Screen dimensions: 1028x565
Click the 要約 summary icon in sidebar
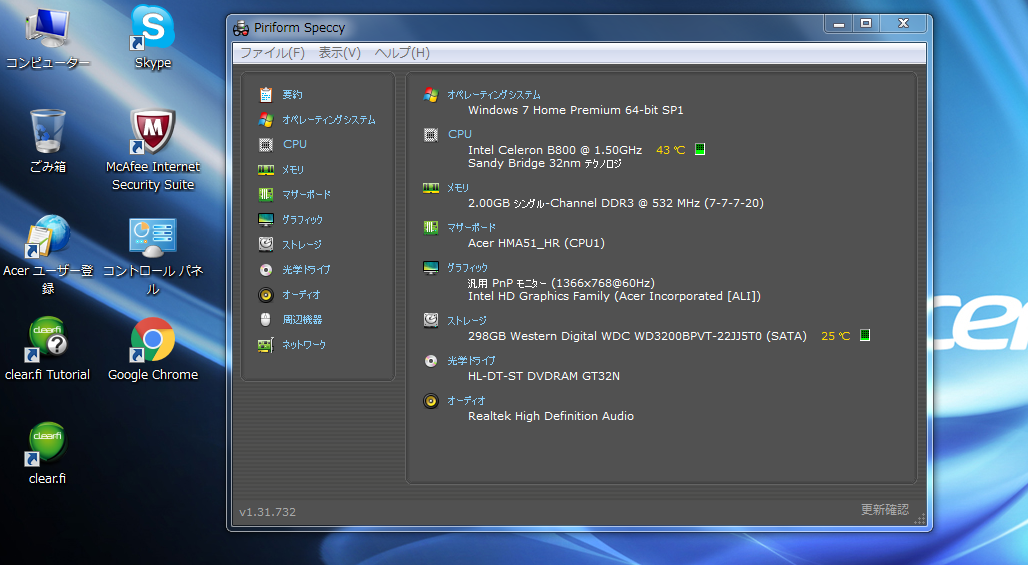pyautogui.click(x=266, y=94)
